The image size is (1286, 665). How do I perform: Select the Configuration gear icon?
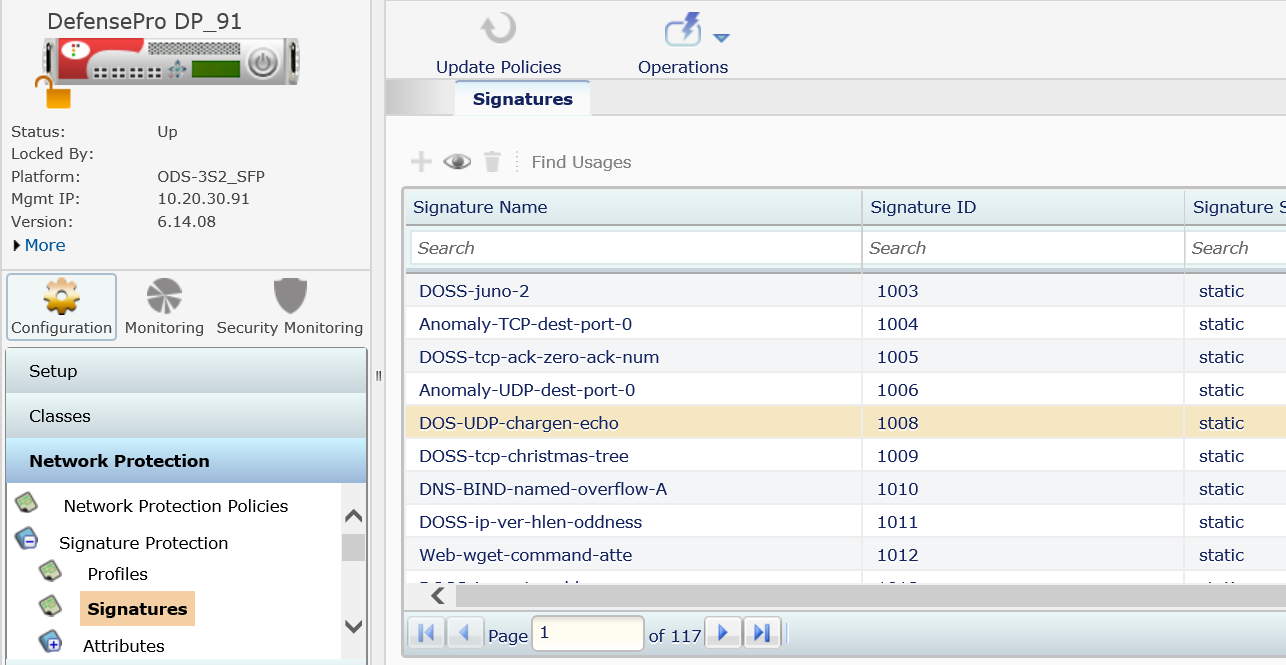(x=60, y=296)
